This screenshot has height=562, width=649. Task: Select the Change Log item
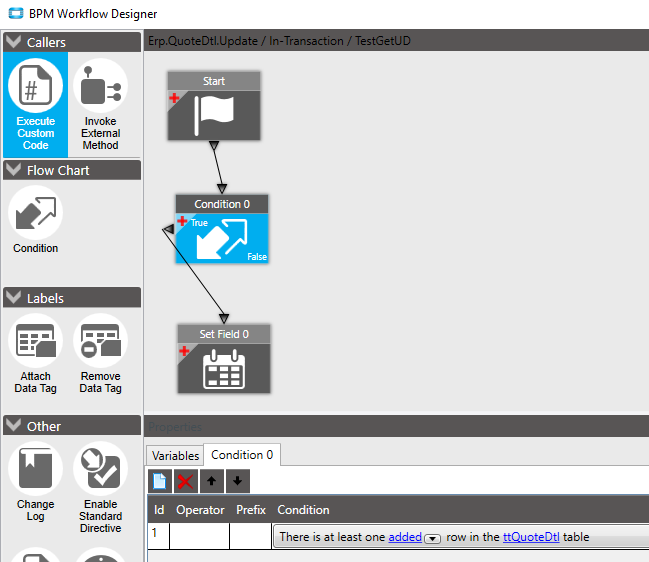coord(36,482)
